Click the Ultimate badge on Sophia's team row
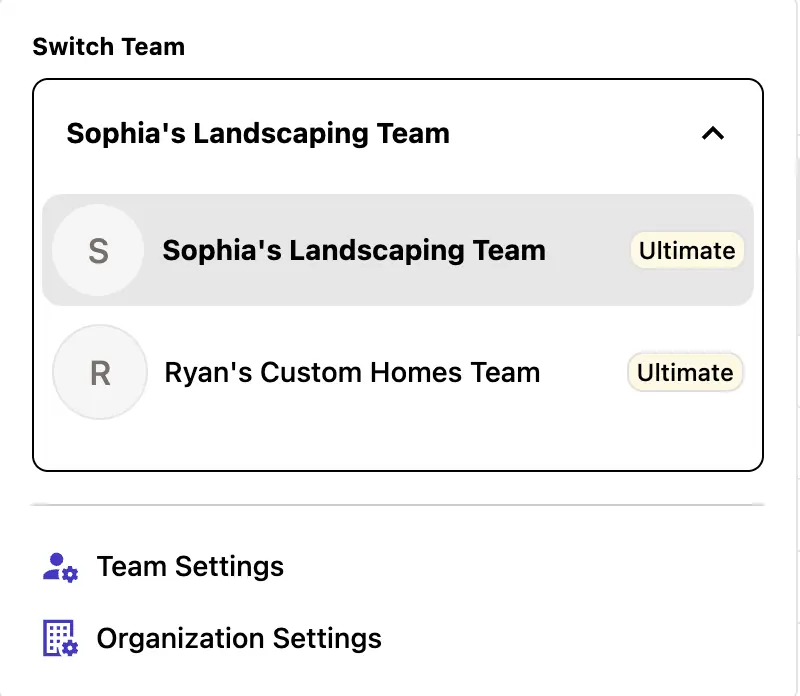Image resolution: width=800 pixels, height=696 pixels. (687, 250)
